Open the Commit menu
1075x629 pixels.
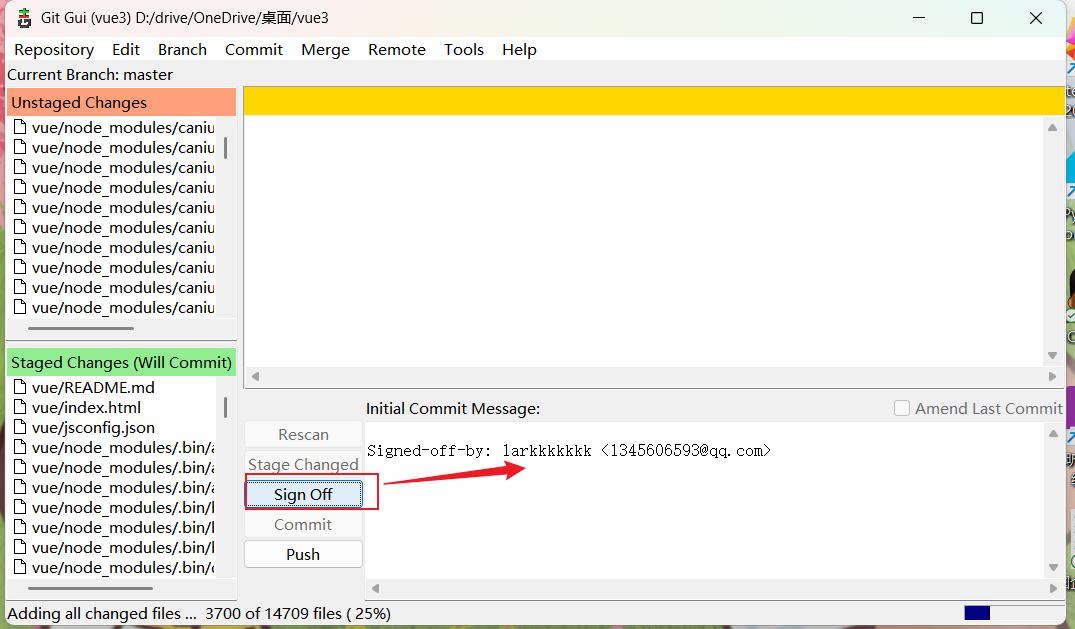[254, 49]
